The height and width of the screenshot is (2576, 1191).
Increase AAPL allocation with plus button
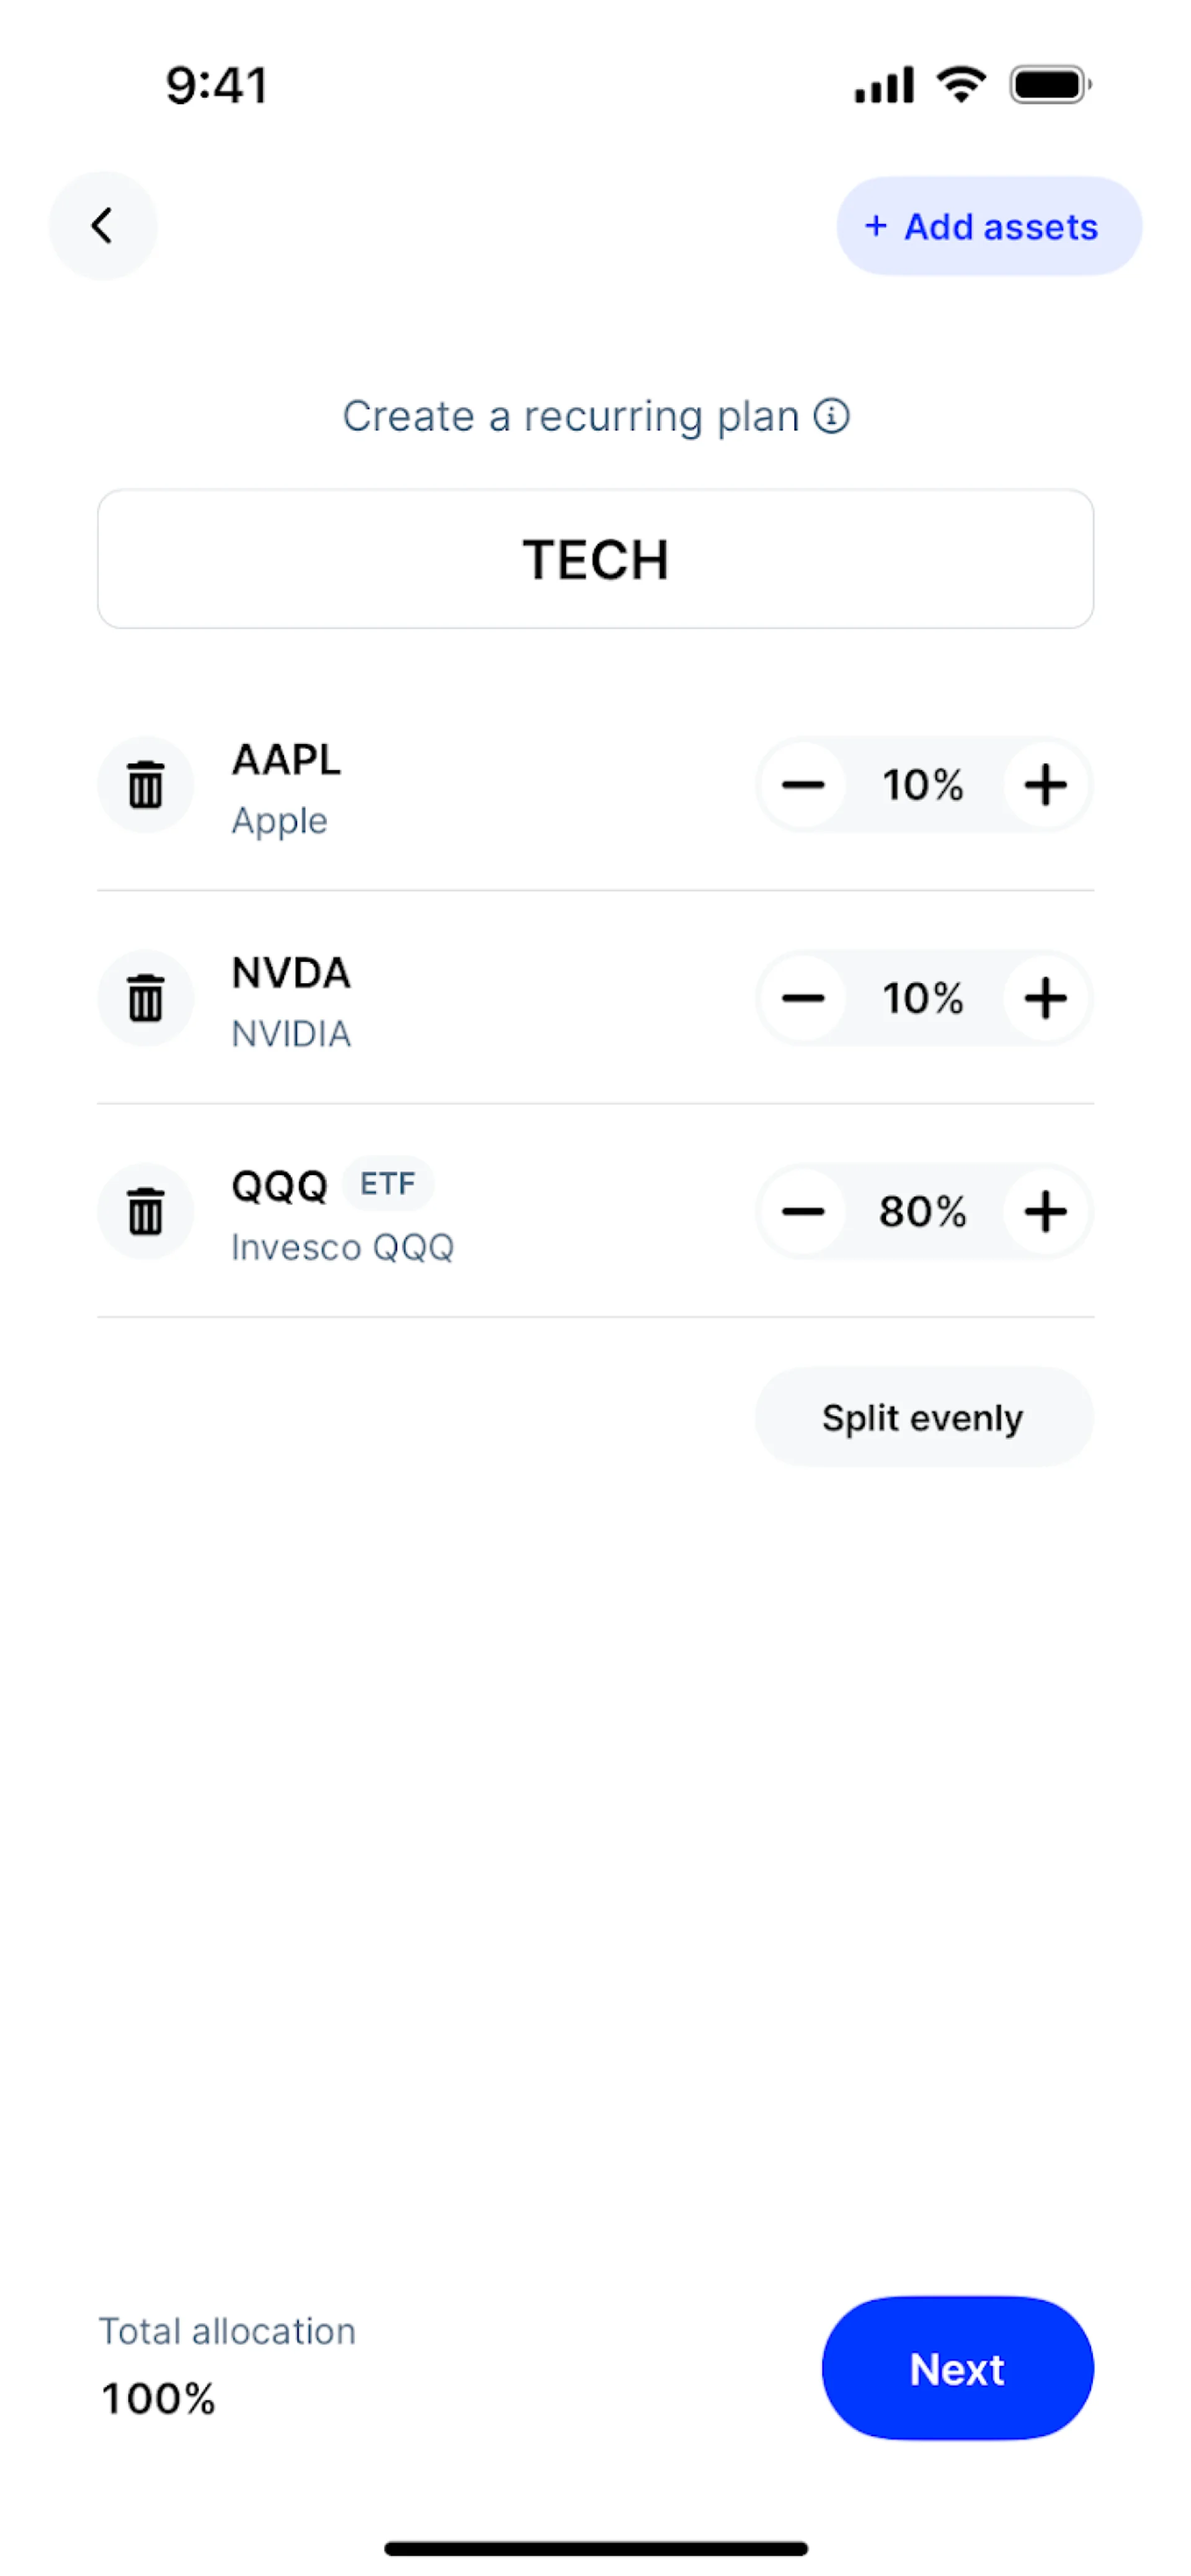click(1046, 785)
